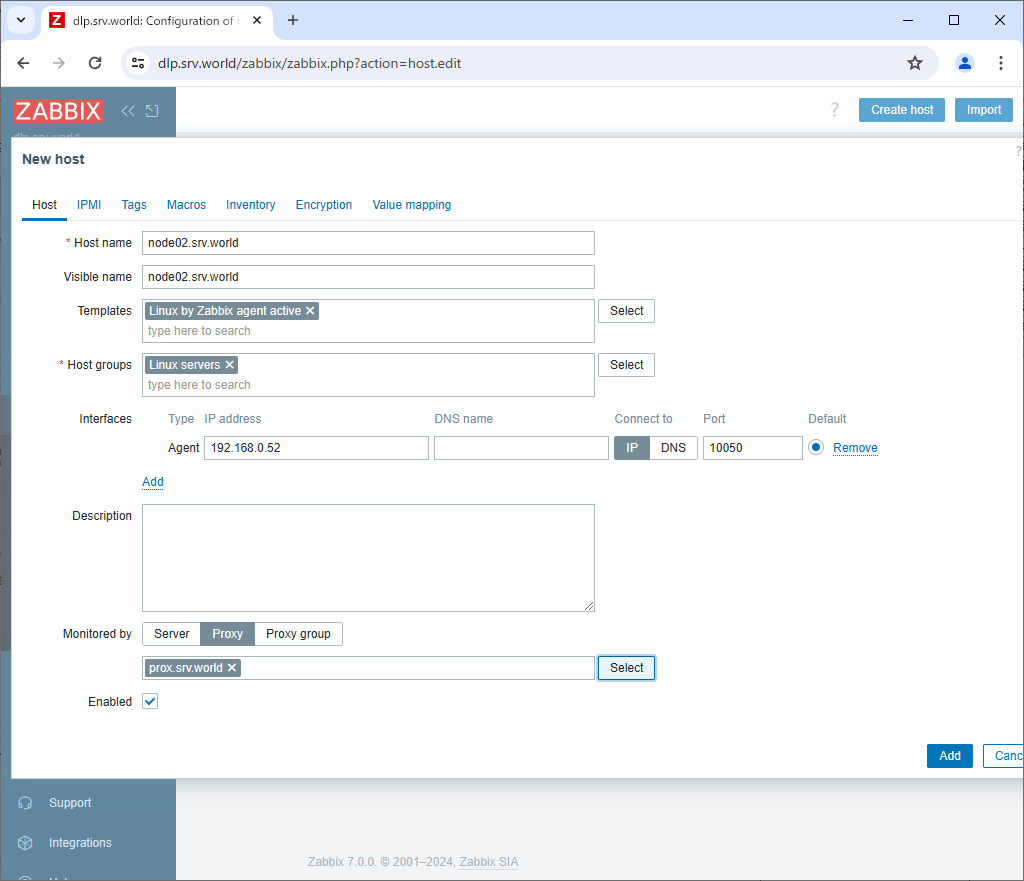Choose Monitored by Server
The height and width of the screenshot is (881, 1024).
172,634
